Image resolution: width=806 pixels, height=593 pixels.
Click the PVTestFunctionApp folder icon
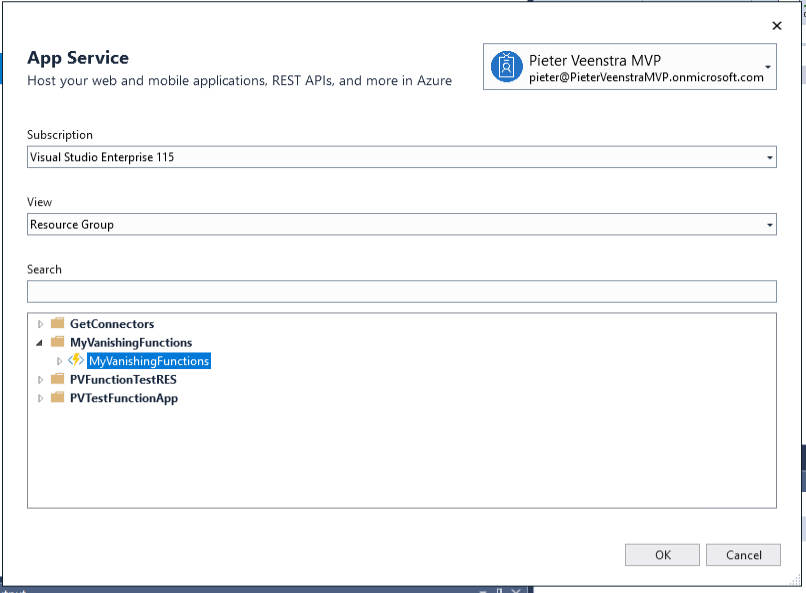click(58, 397)
